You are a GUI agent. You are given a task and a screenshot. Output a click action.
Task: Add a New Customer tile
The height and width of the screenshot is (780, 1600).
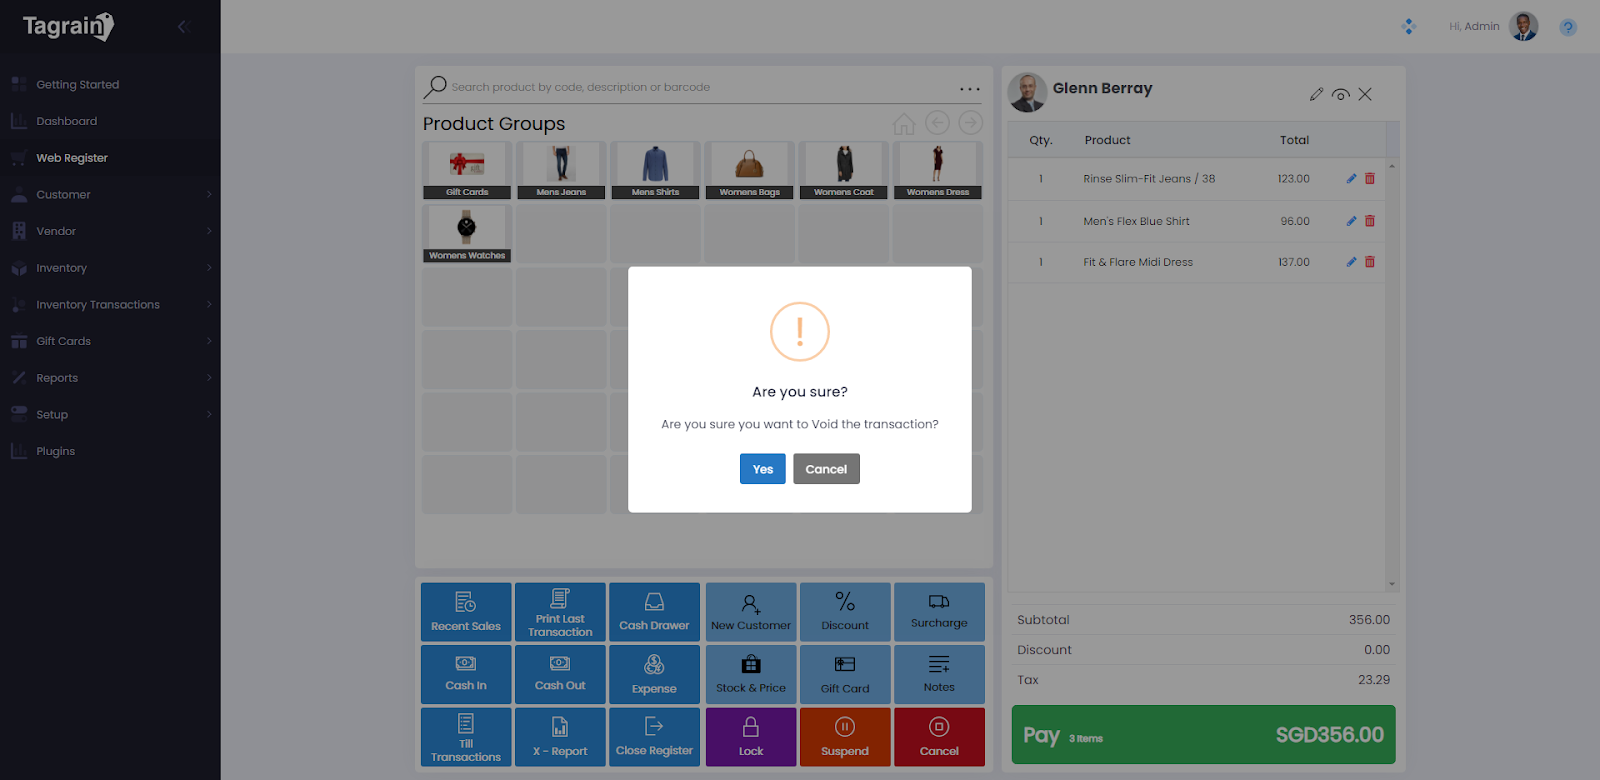[751, 612]
